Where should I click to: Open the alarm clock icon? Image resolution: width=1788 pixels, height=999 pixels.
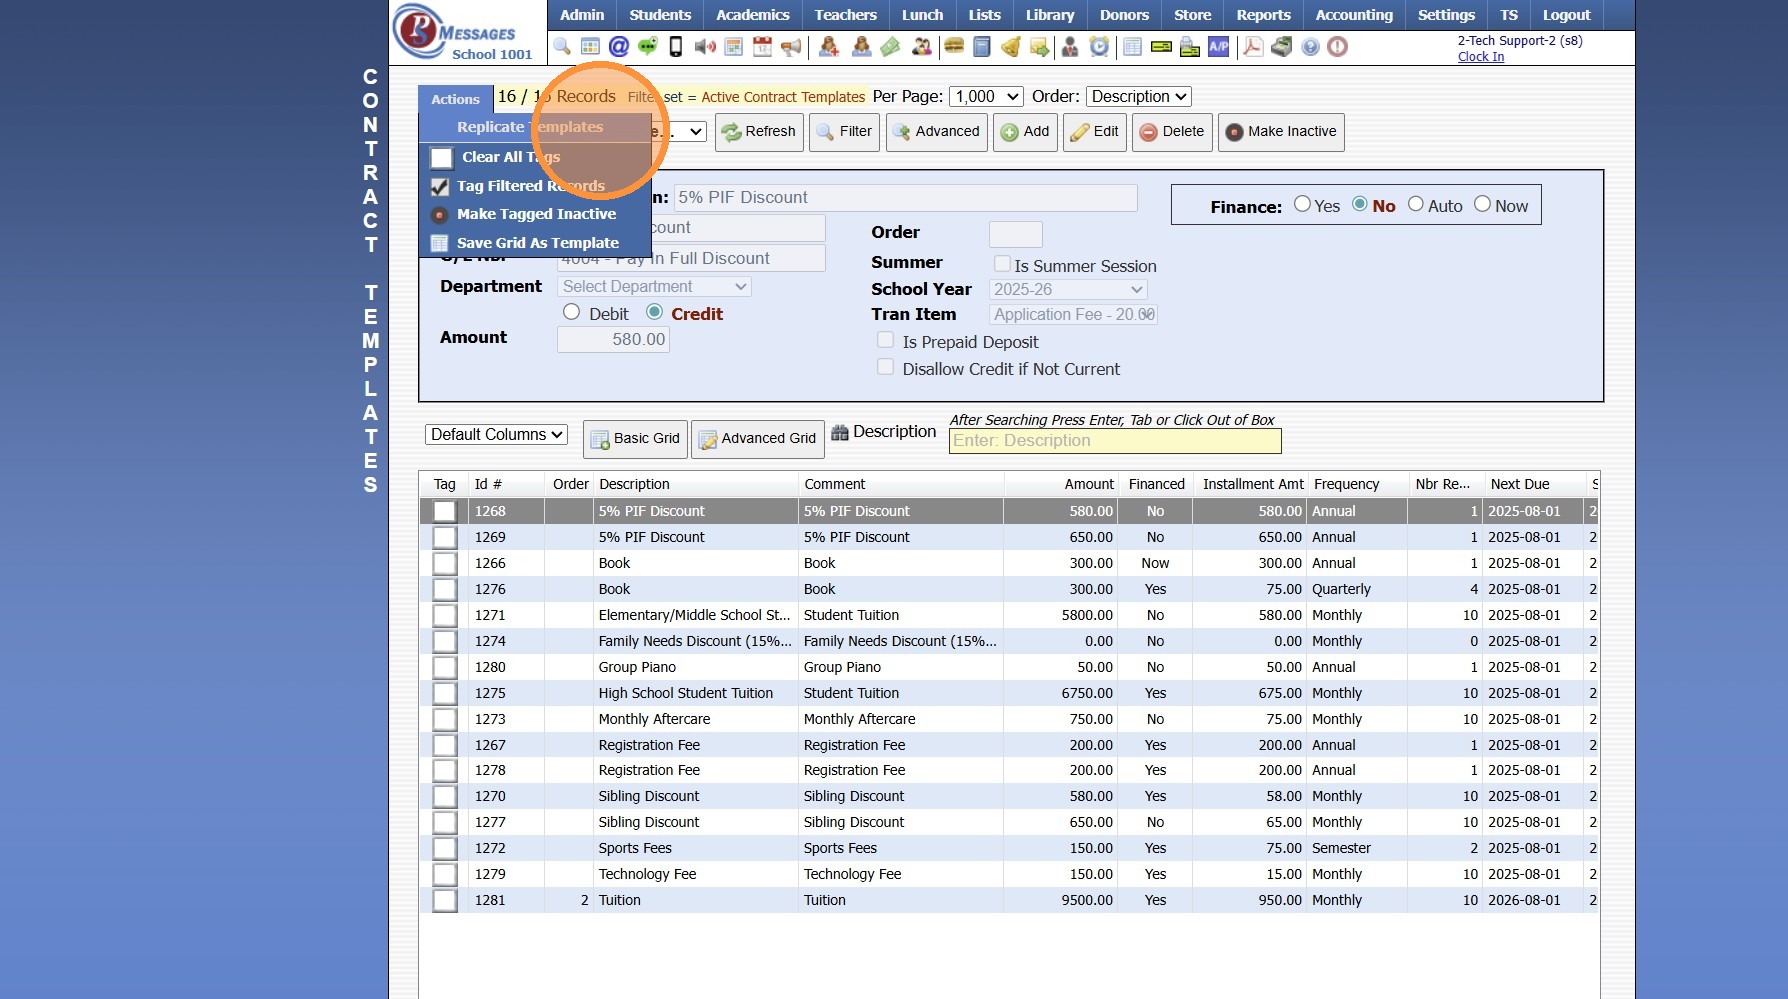1099,47
